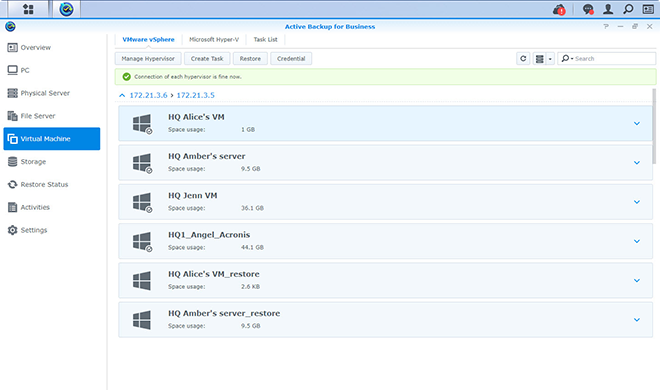Switch to the Task List tab
Screen dimensions: 660x390
tap(265, 40)
